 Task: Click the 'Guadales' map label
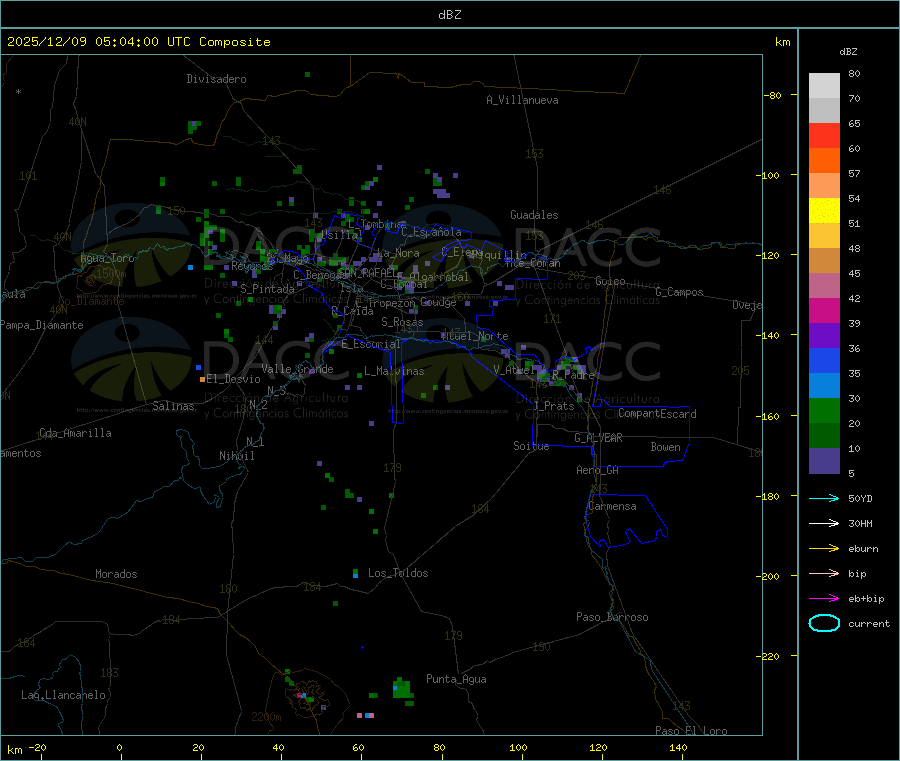(x=534, y=215)
